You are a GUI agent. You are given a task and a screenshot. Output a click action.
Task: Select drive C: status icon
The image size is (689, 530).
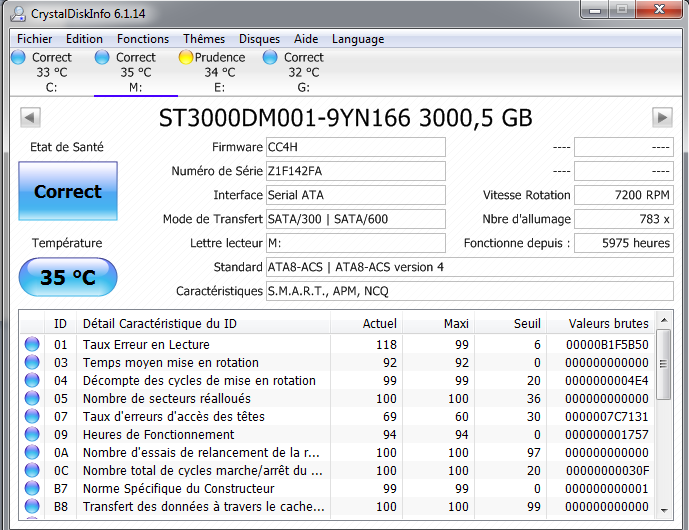(x=18, y=57)
